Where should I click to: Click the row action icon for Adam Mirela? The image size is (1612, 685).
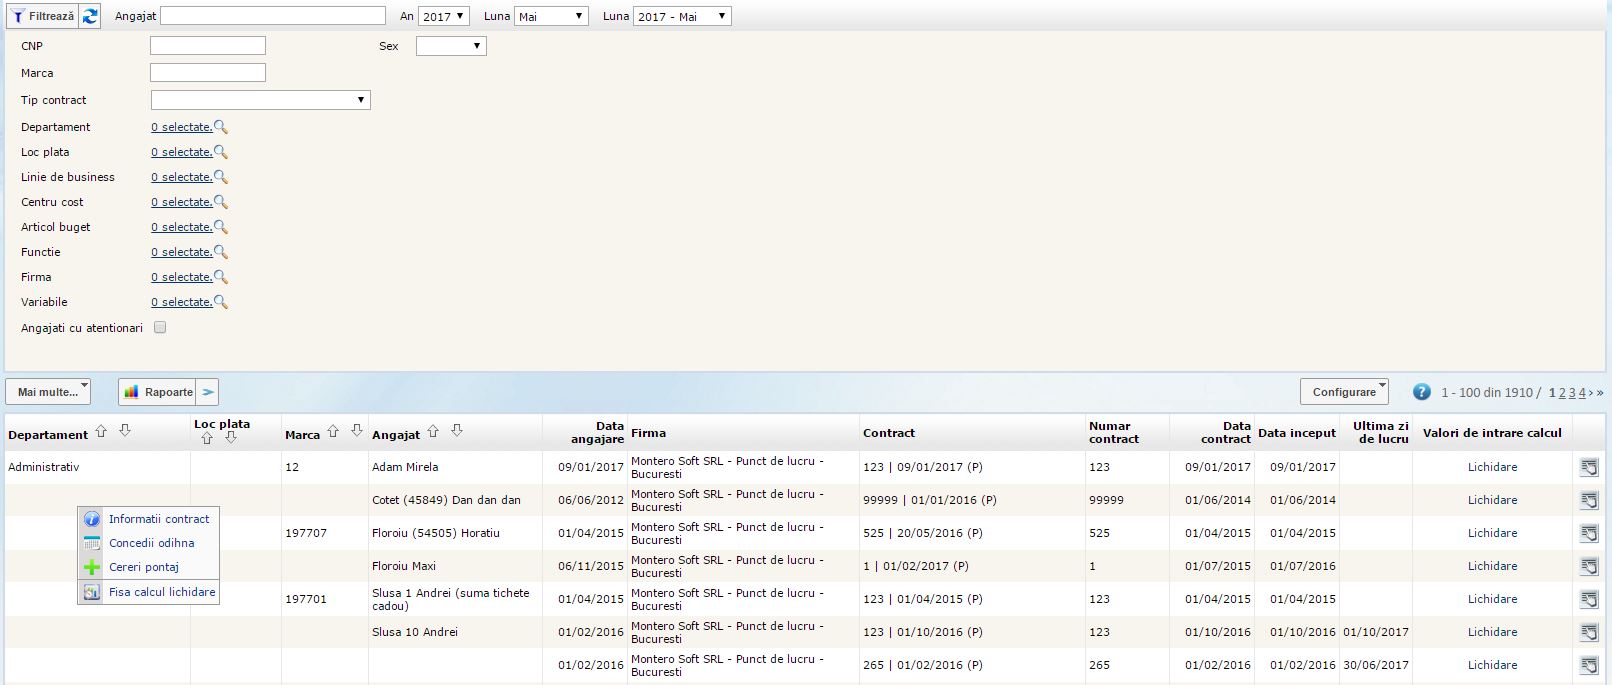1588,467
